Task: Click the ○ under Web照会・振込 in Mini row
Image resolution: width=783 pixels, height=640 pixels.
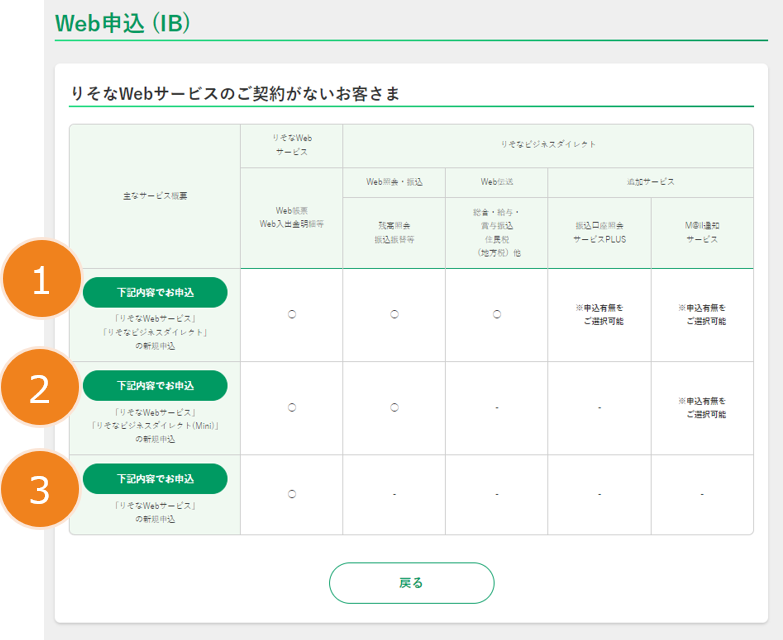Action: click(x=394, y=408)
